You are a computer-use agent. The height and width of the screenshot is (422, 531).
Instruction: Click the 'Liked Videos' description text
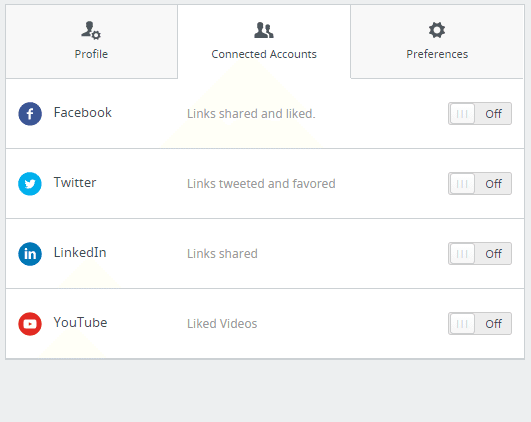[x=222, y=324]
